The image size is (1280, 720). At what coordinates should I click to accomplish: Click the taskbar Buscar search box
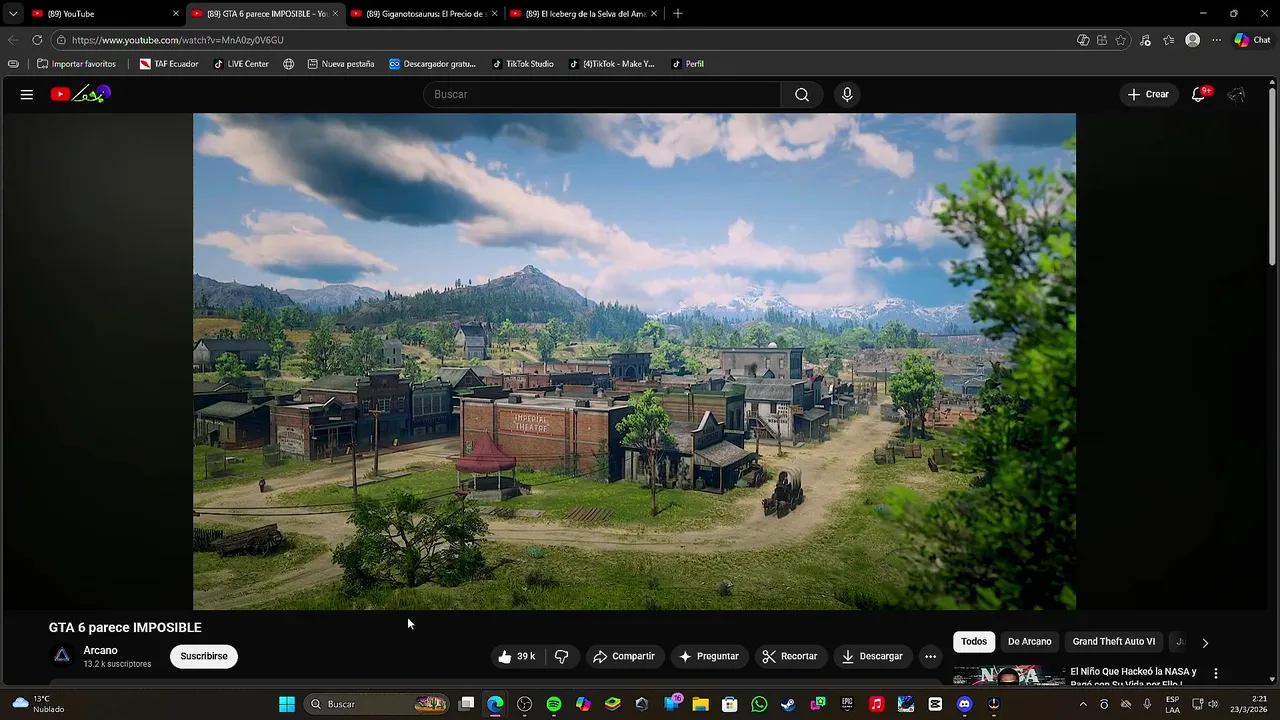(378, 704)
